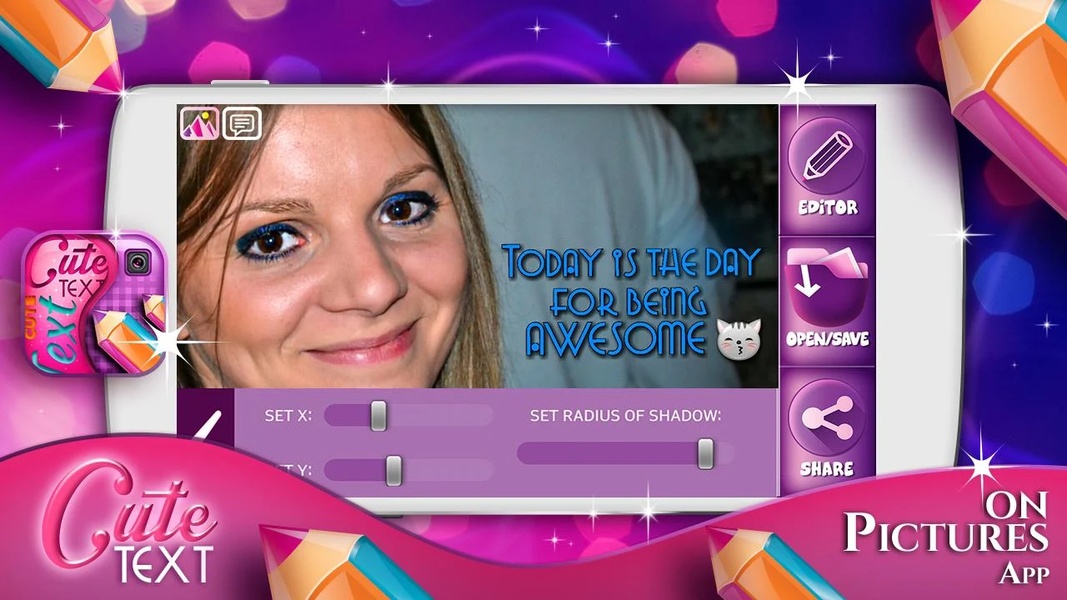Click the Set Y slider handle

tap(394, 471)
